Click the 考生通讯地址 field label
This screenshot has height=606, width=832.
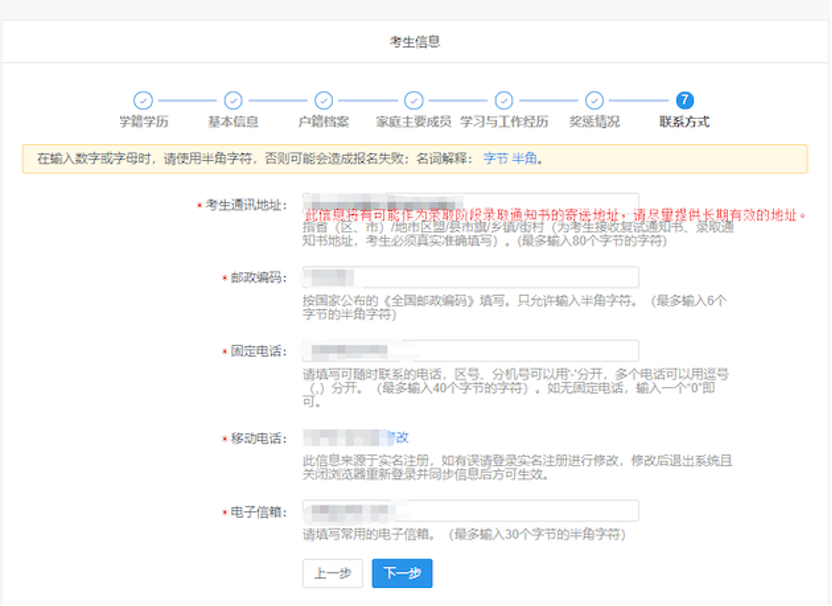coord(247,205)
